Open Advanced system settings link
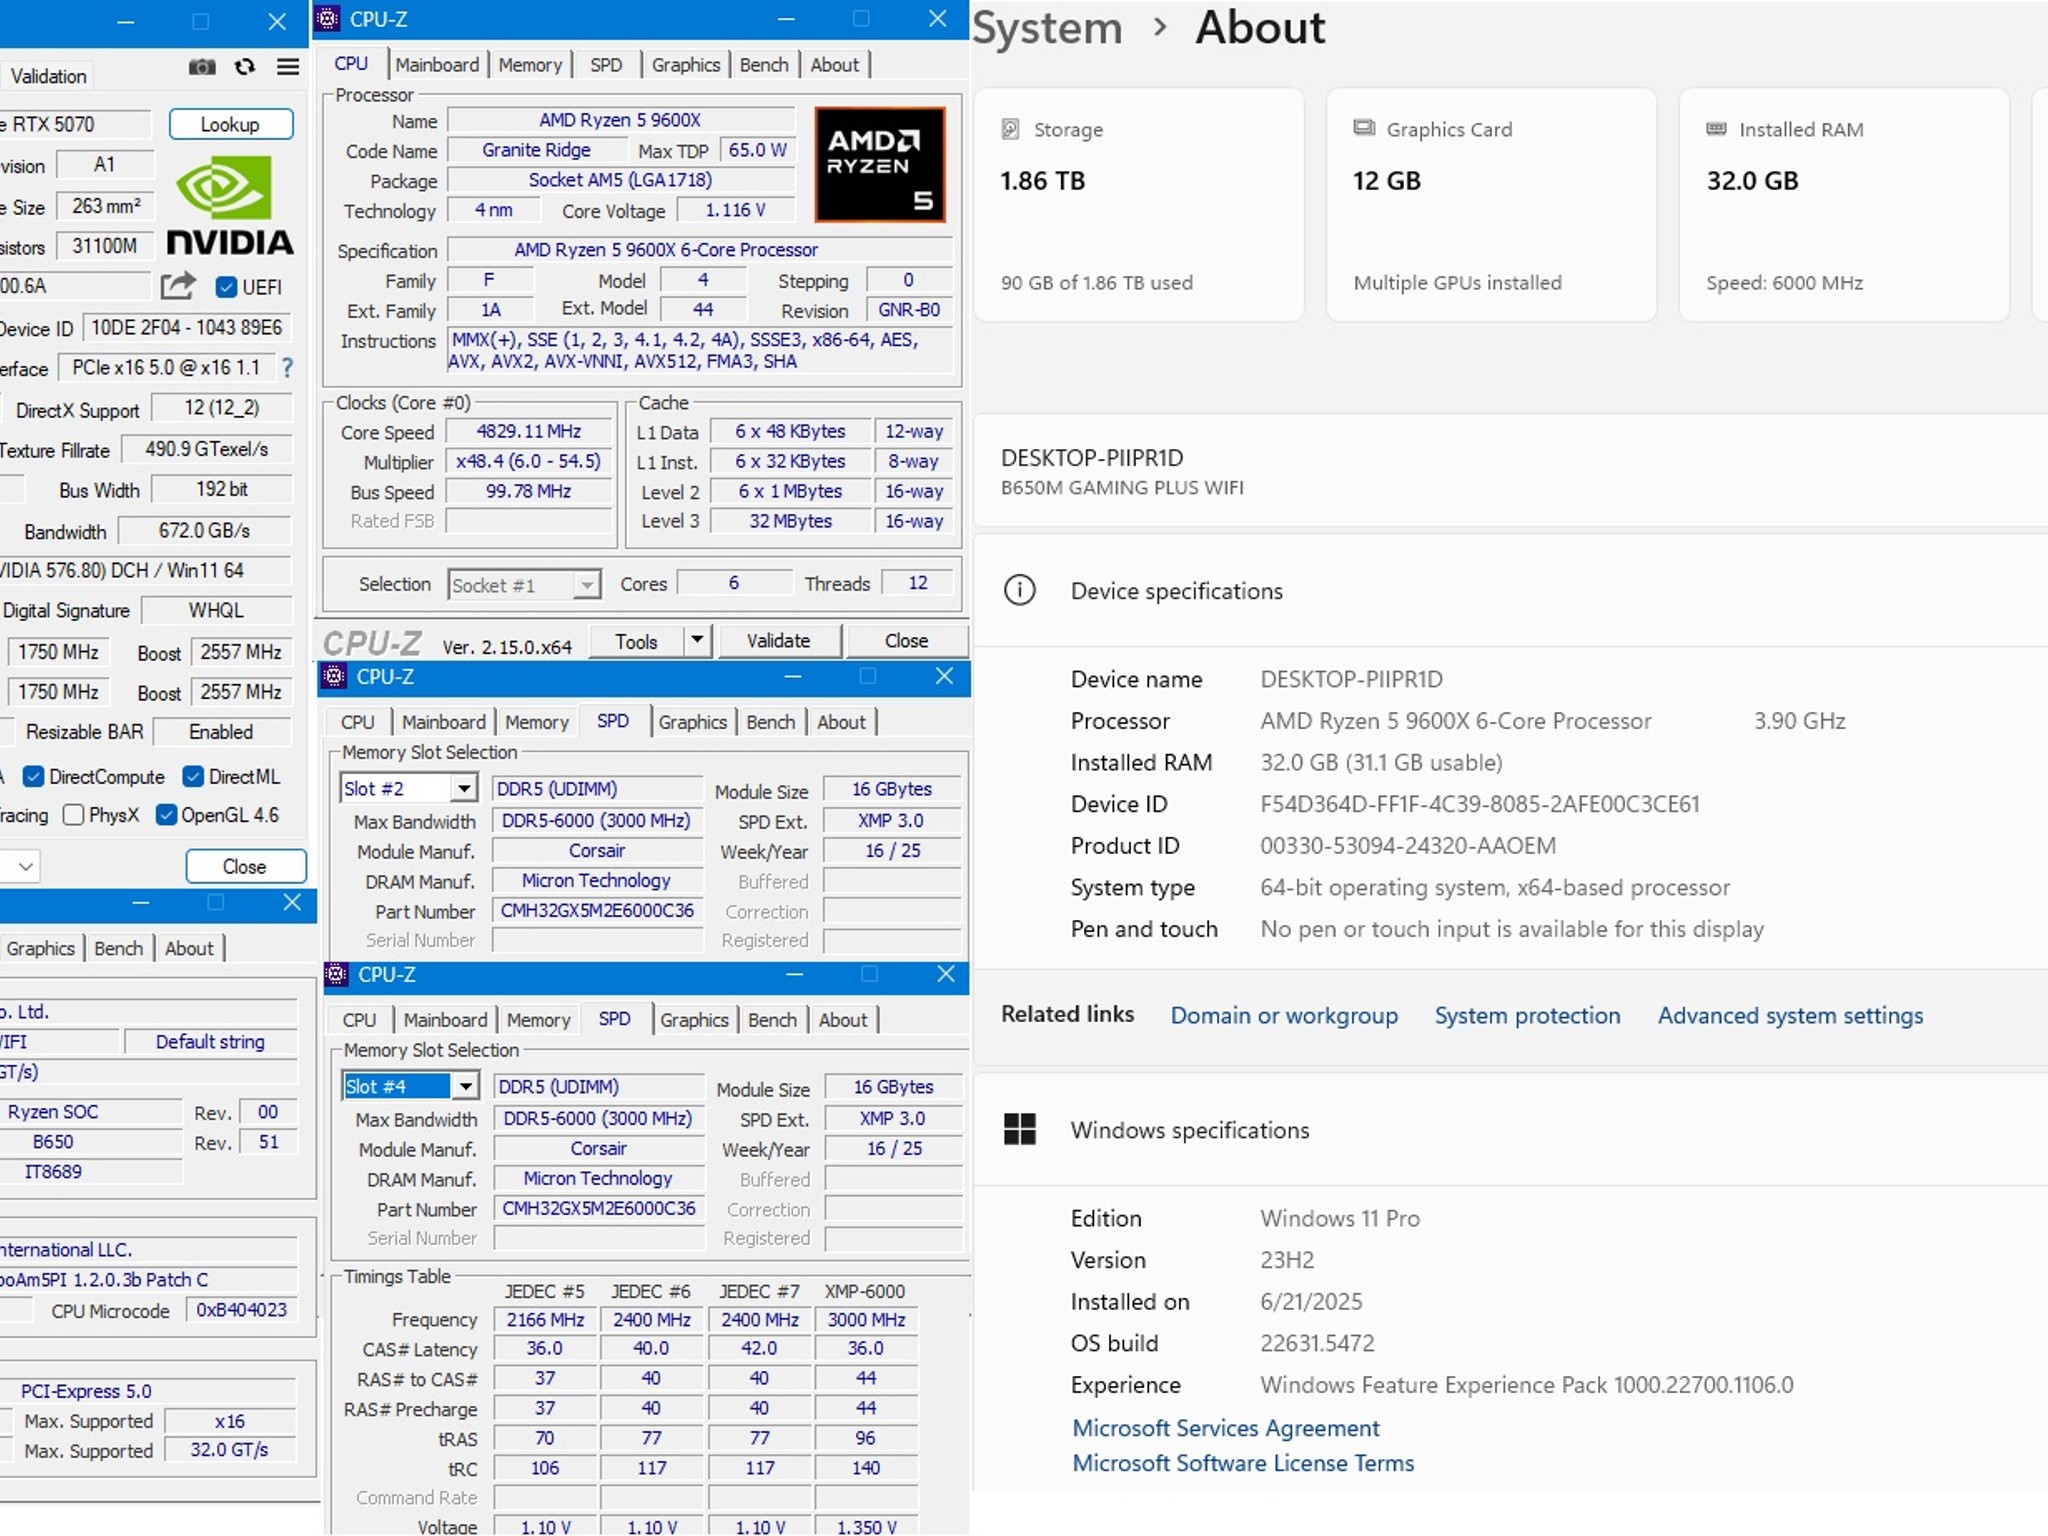 [x=1790, y=1015]
